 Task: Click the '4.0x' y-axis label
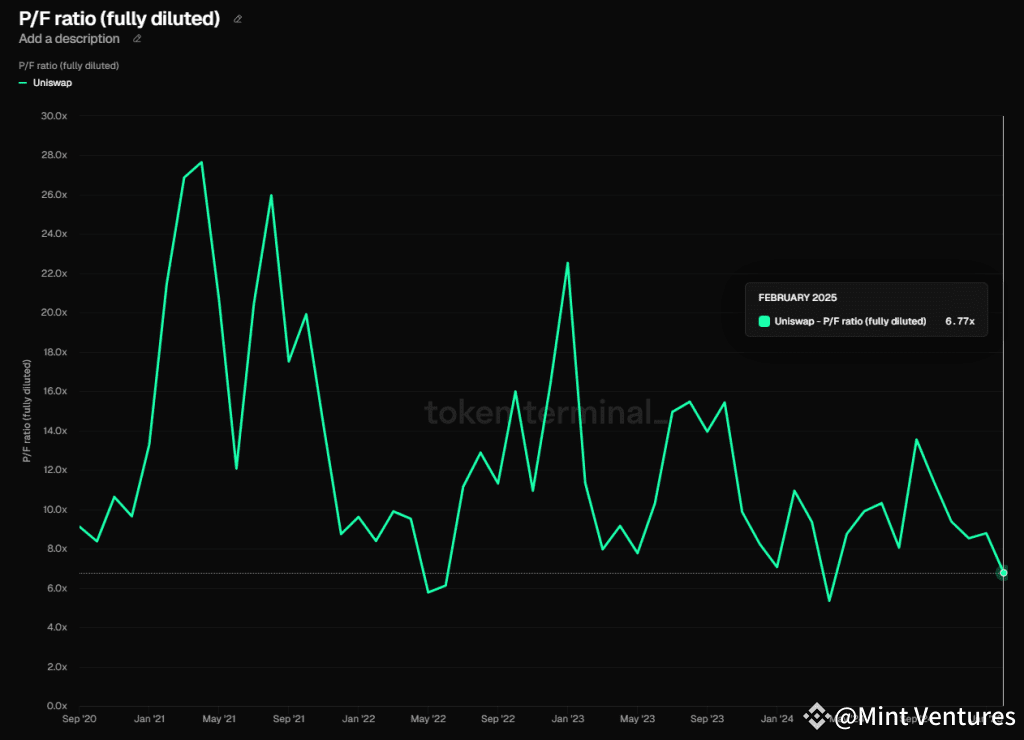click(x=57, y=627)
